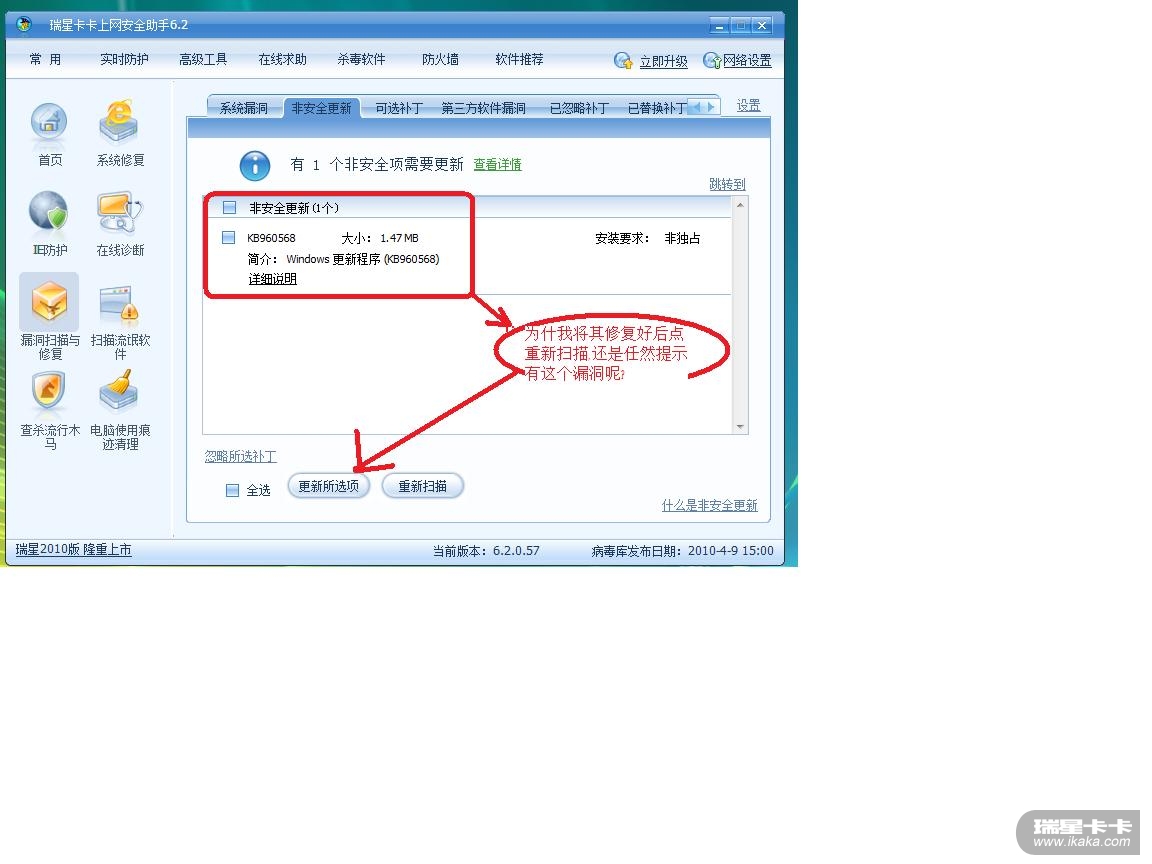The image size is (1152, 864).
Task: Click the KB960568 patch name
Action: click(x=271, y=238)
